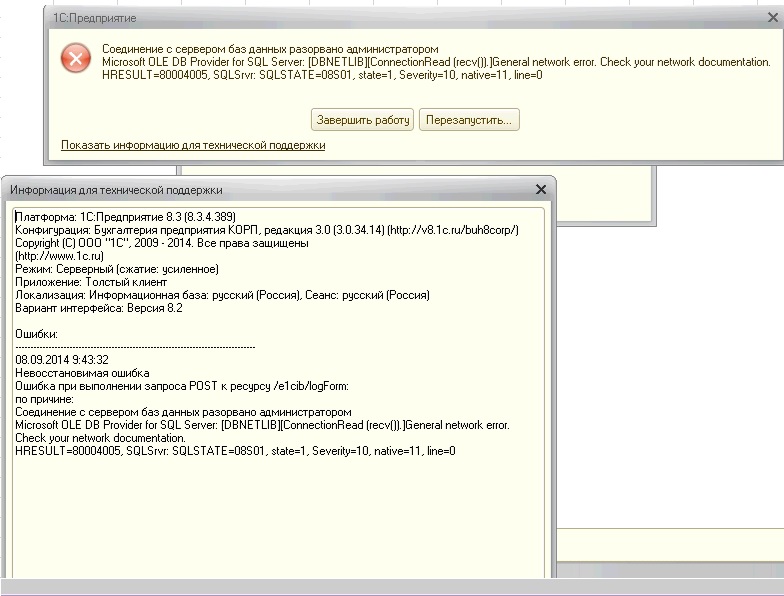Select the Невосстановимая ошибка line
This screenshot has width=784, height=596.
coord(82,372)
